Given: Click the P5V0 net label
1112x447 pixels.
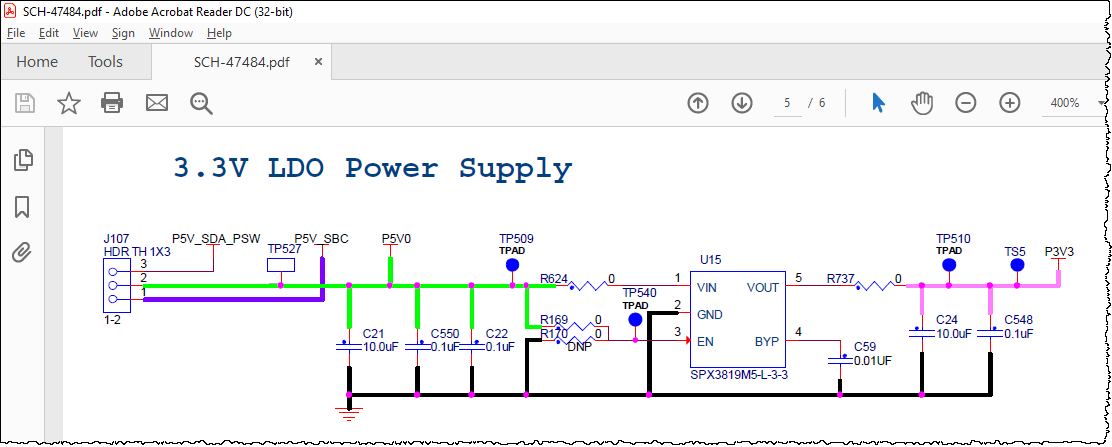Looking at the screenshot, I should (396, 238).
